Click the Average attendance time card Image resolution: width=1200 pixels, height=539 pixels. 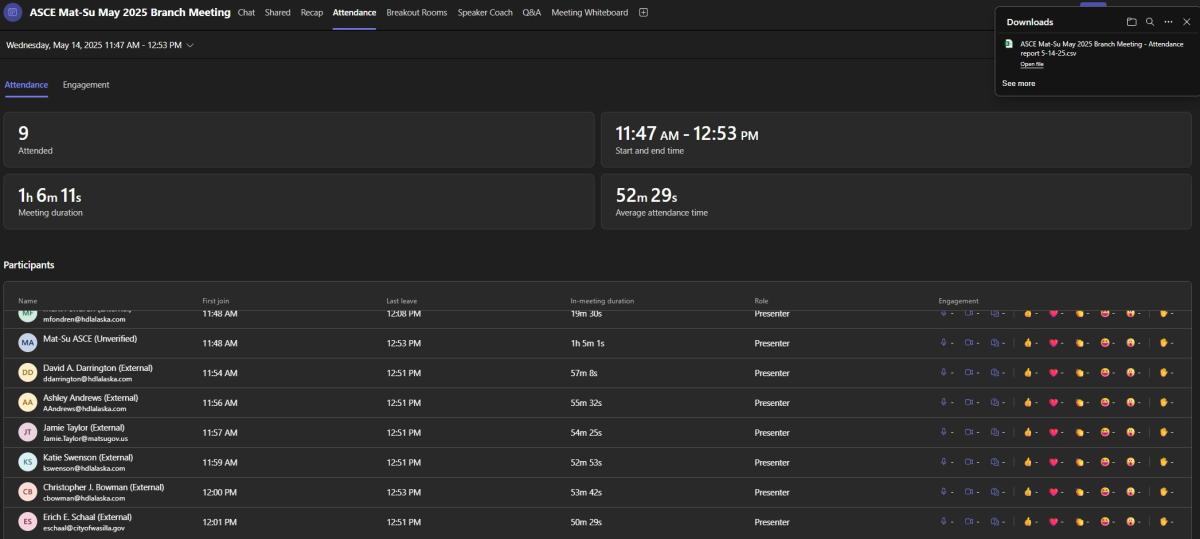896,201
